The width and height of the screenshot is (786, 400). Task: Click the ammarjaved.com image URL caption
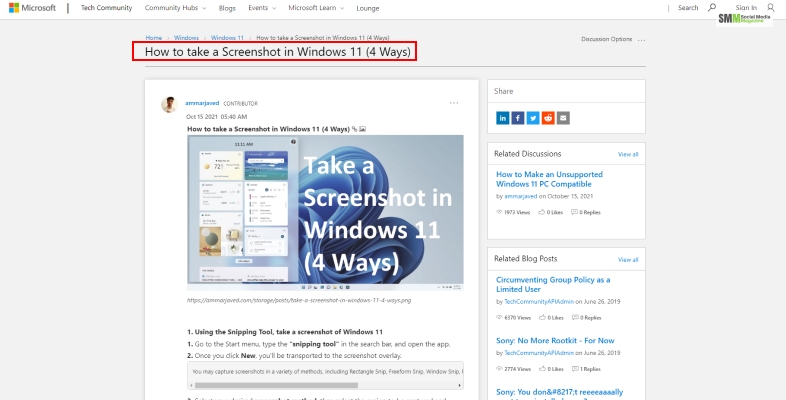299,301
